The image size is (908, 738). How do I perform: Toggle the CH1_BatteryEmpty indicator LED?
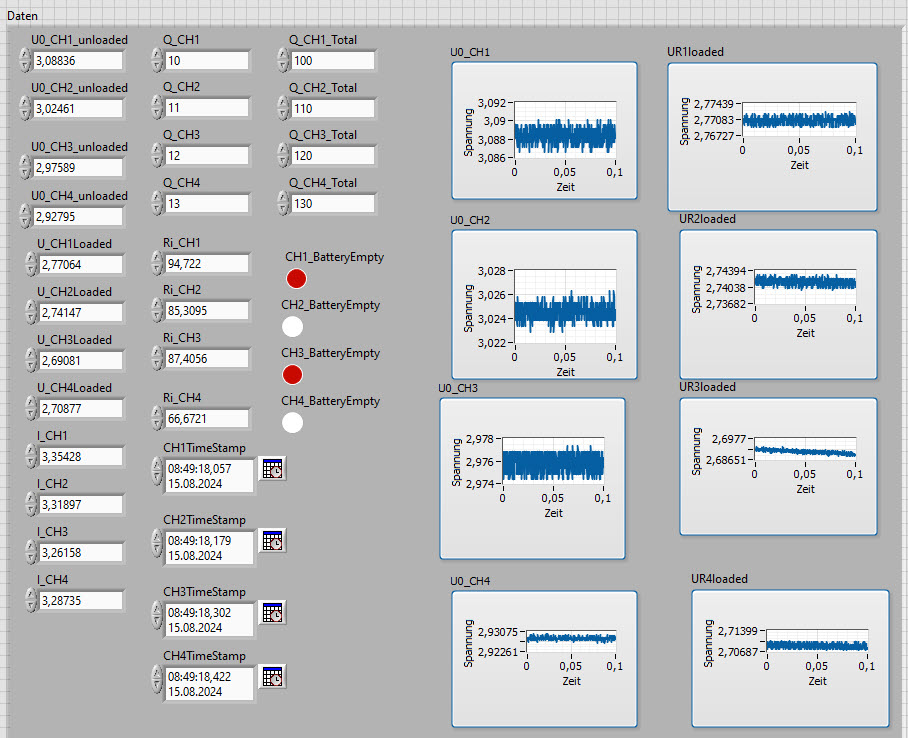296,279
